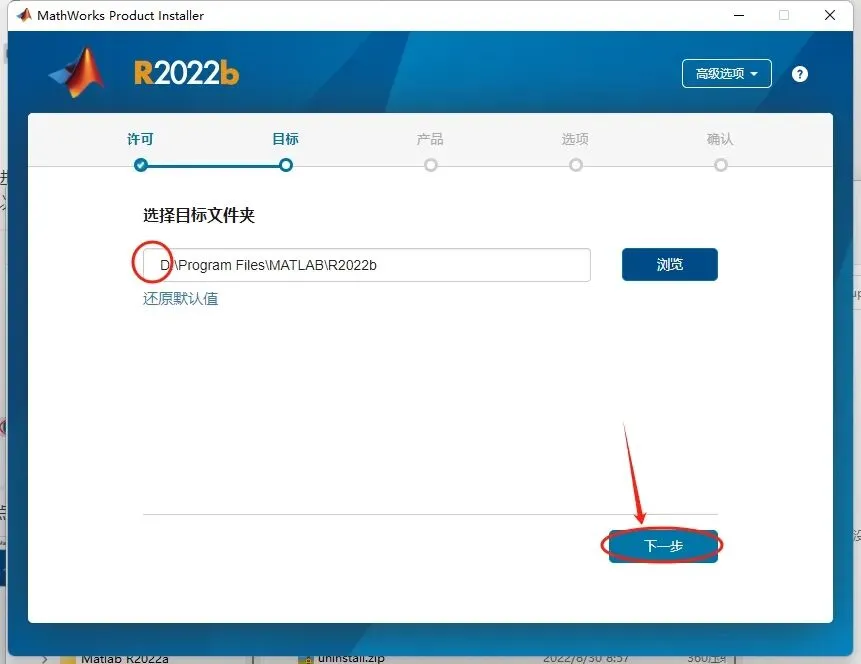Click into the destination folder path field

[x=367, y=265]
